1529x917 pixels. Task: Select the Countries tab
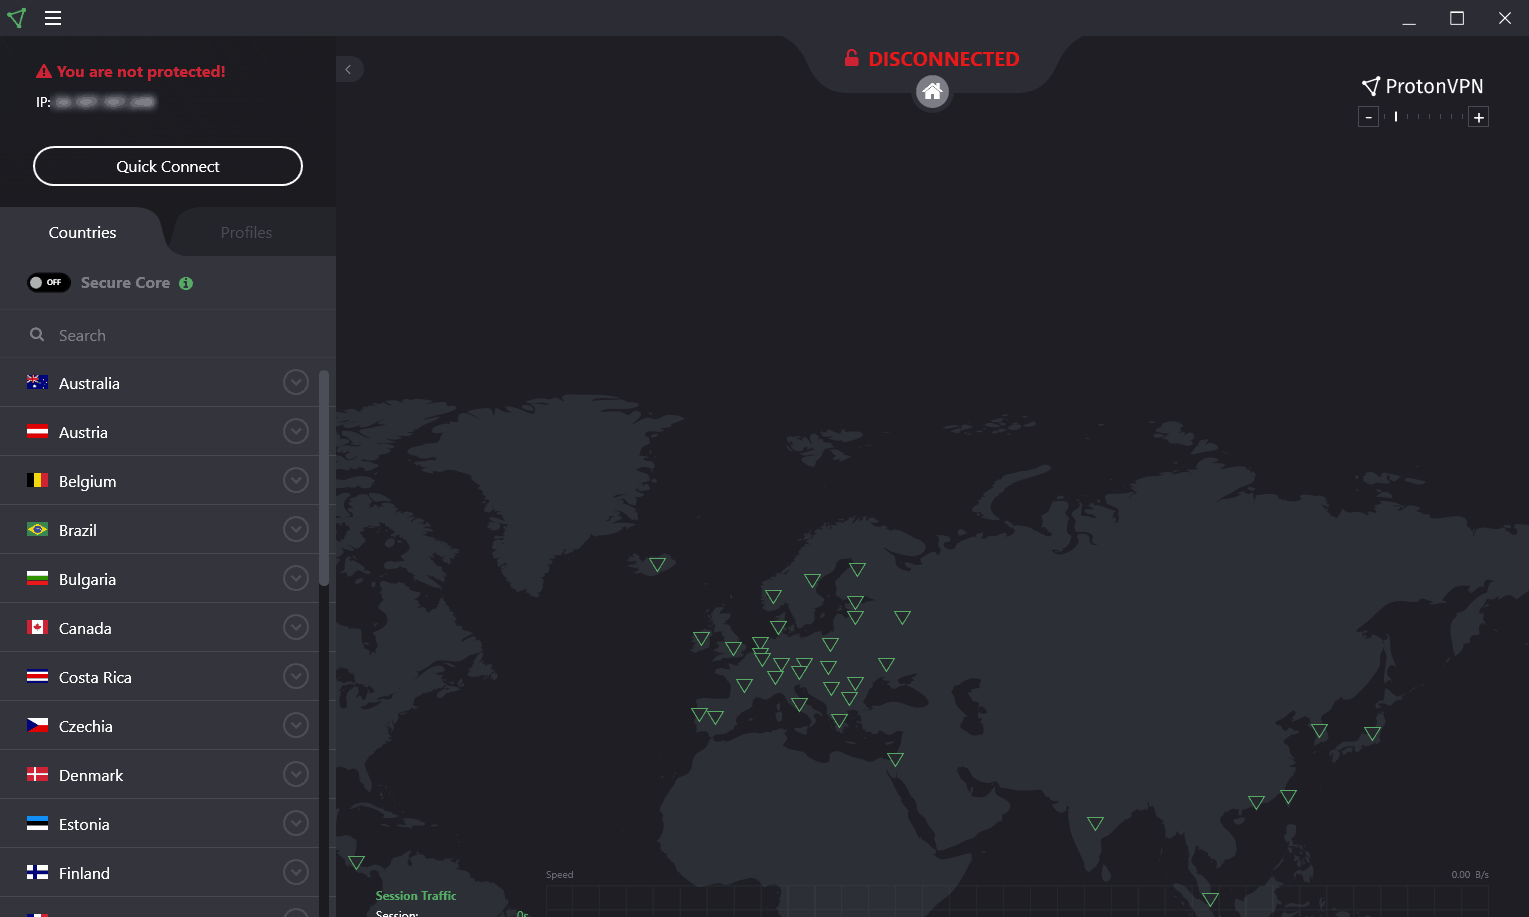tap(83, 232)
